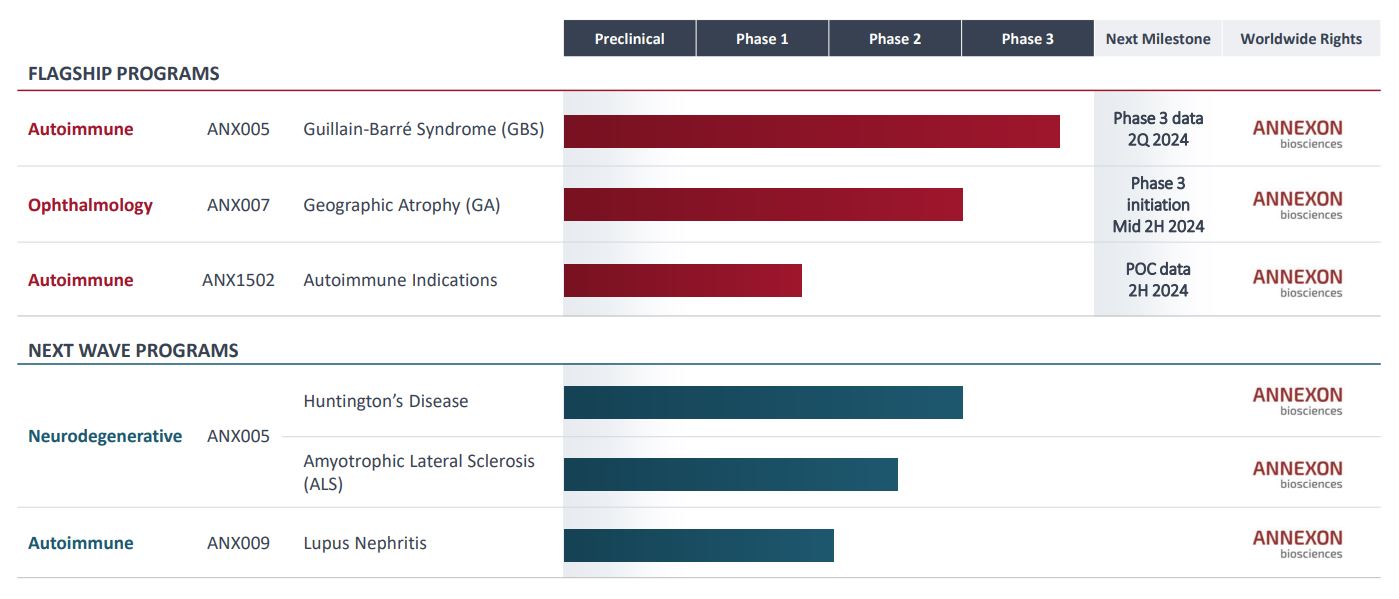Click the NEXT WAVE PROGRAMS section heading
Screen dimensions: 1399x599
[133, 350]
